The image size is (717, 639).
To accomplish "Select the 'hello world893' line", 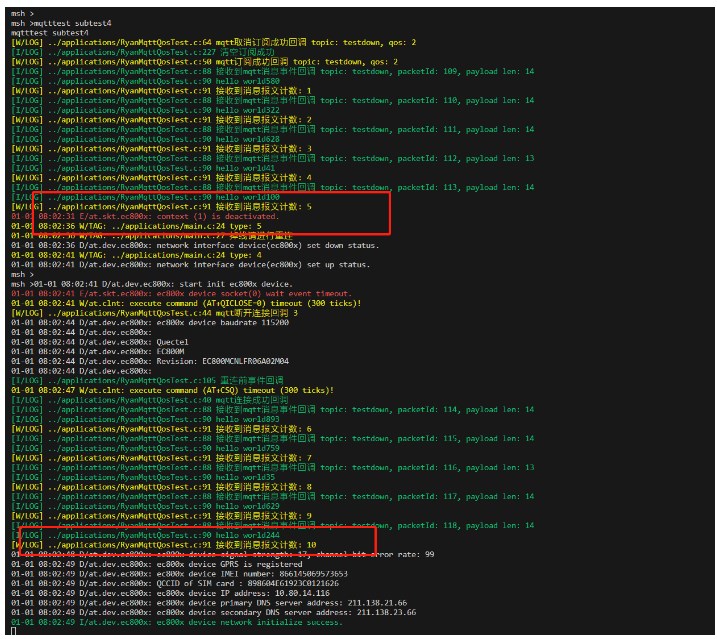I will tap(145, 419).
